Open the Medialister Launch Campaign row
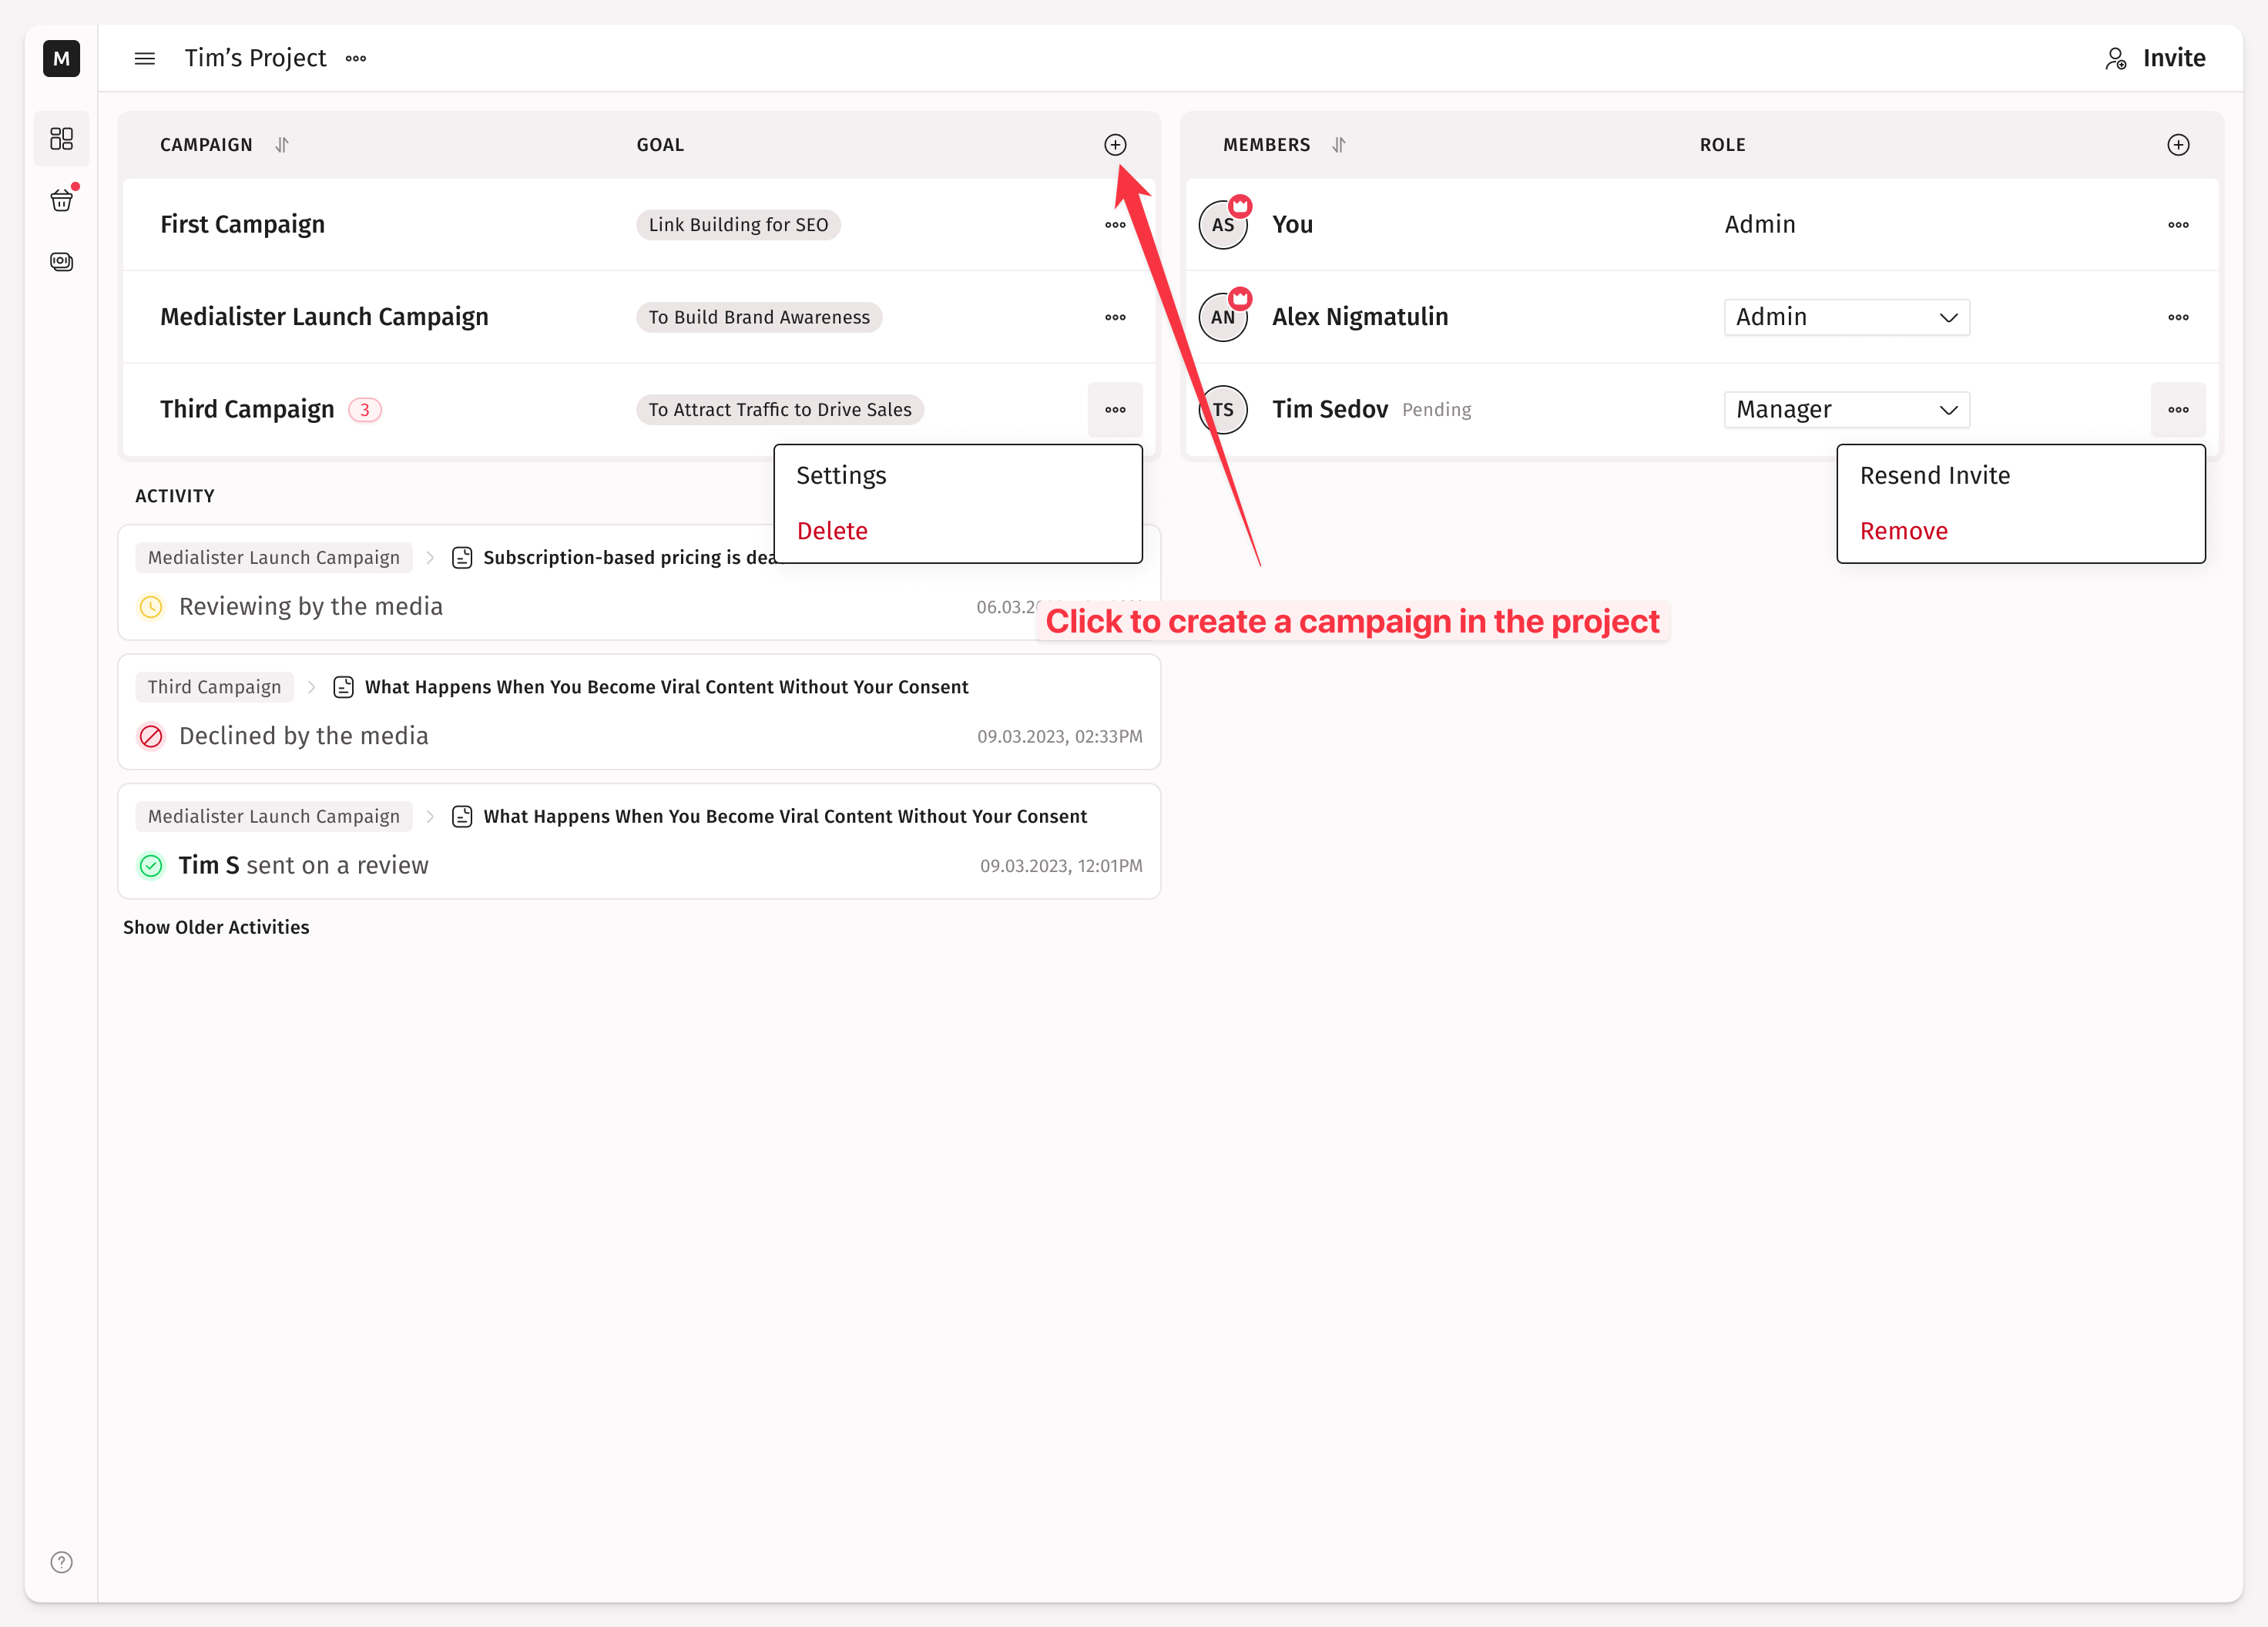 pyautogui.click(x=324, y=317)
